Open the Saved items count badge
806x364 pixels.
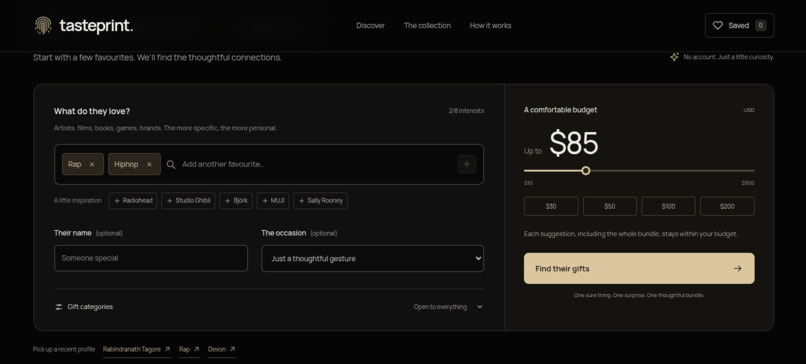pyautogui.click(x=761, y=25)
